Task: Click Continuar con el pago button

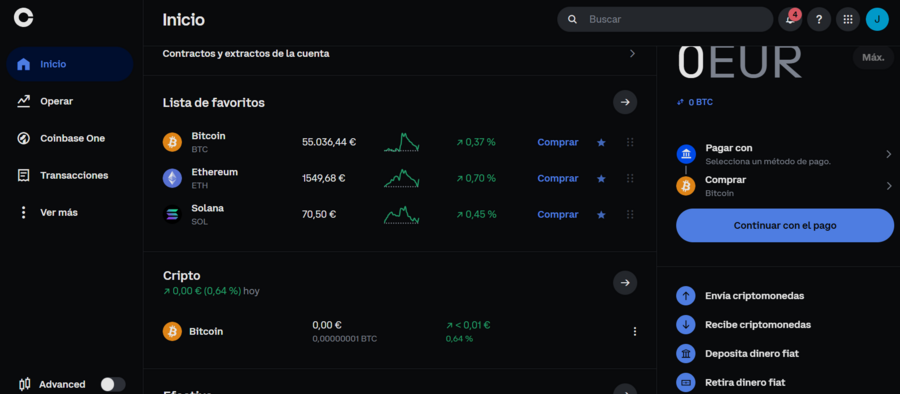Action: pos(785,225)
